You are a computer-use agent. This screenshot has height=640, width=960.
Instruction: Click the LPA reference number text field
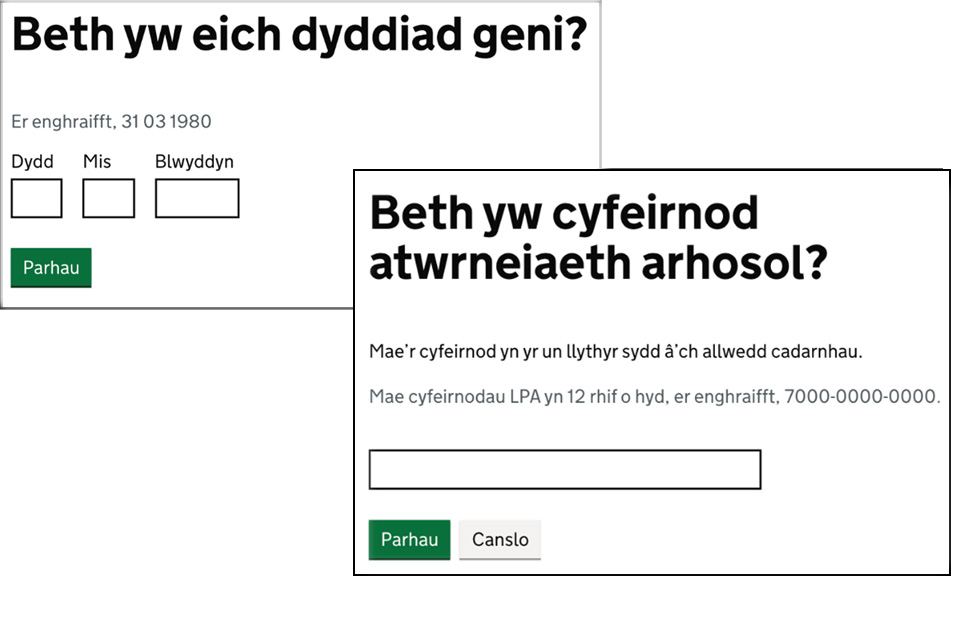click(x=565, y=470)
